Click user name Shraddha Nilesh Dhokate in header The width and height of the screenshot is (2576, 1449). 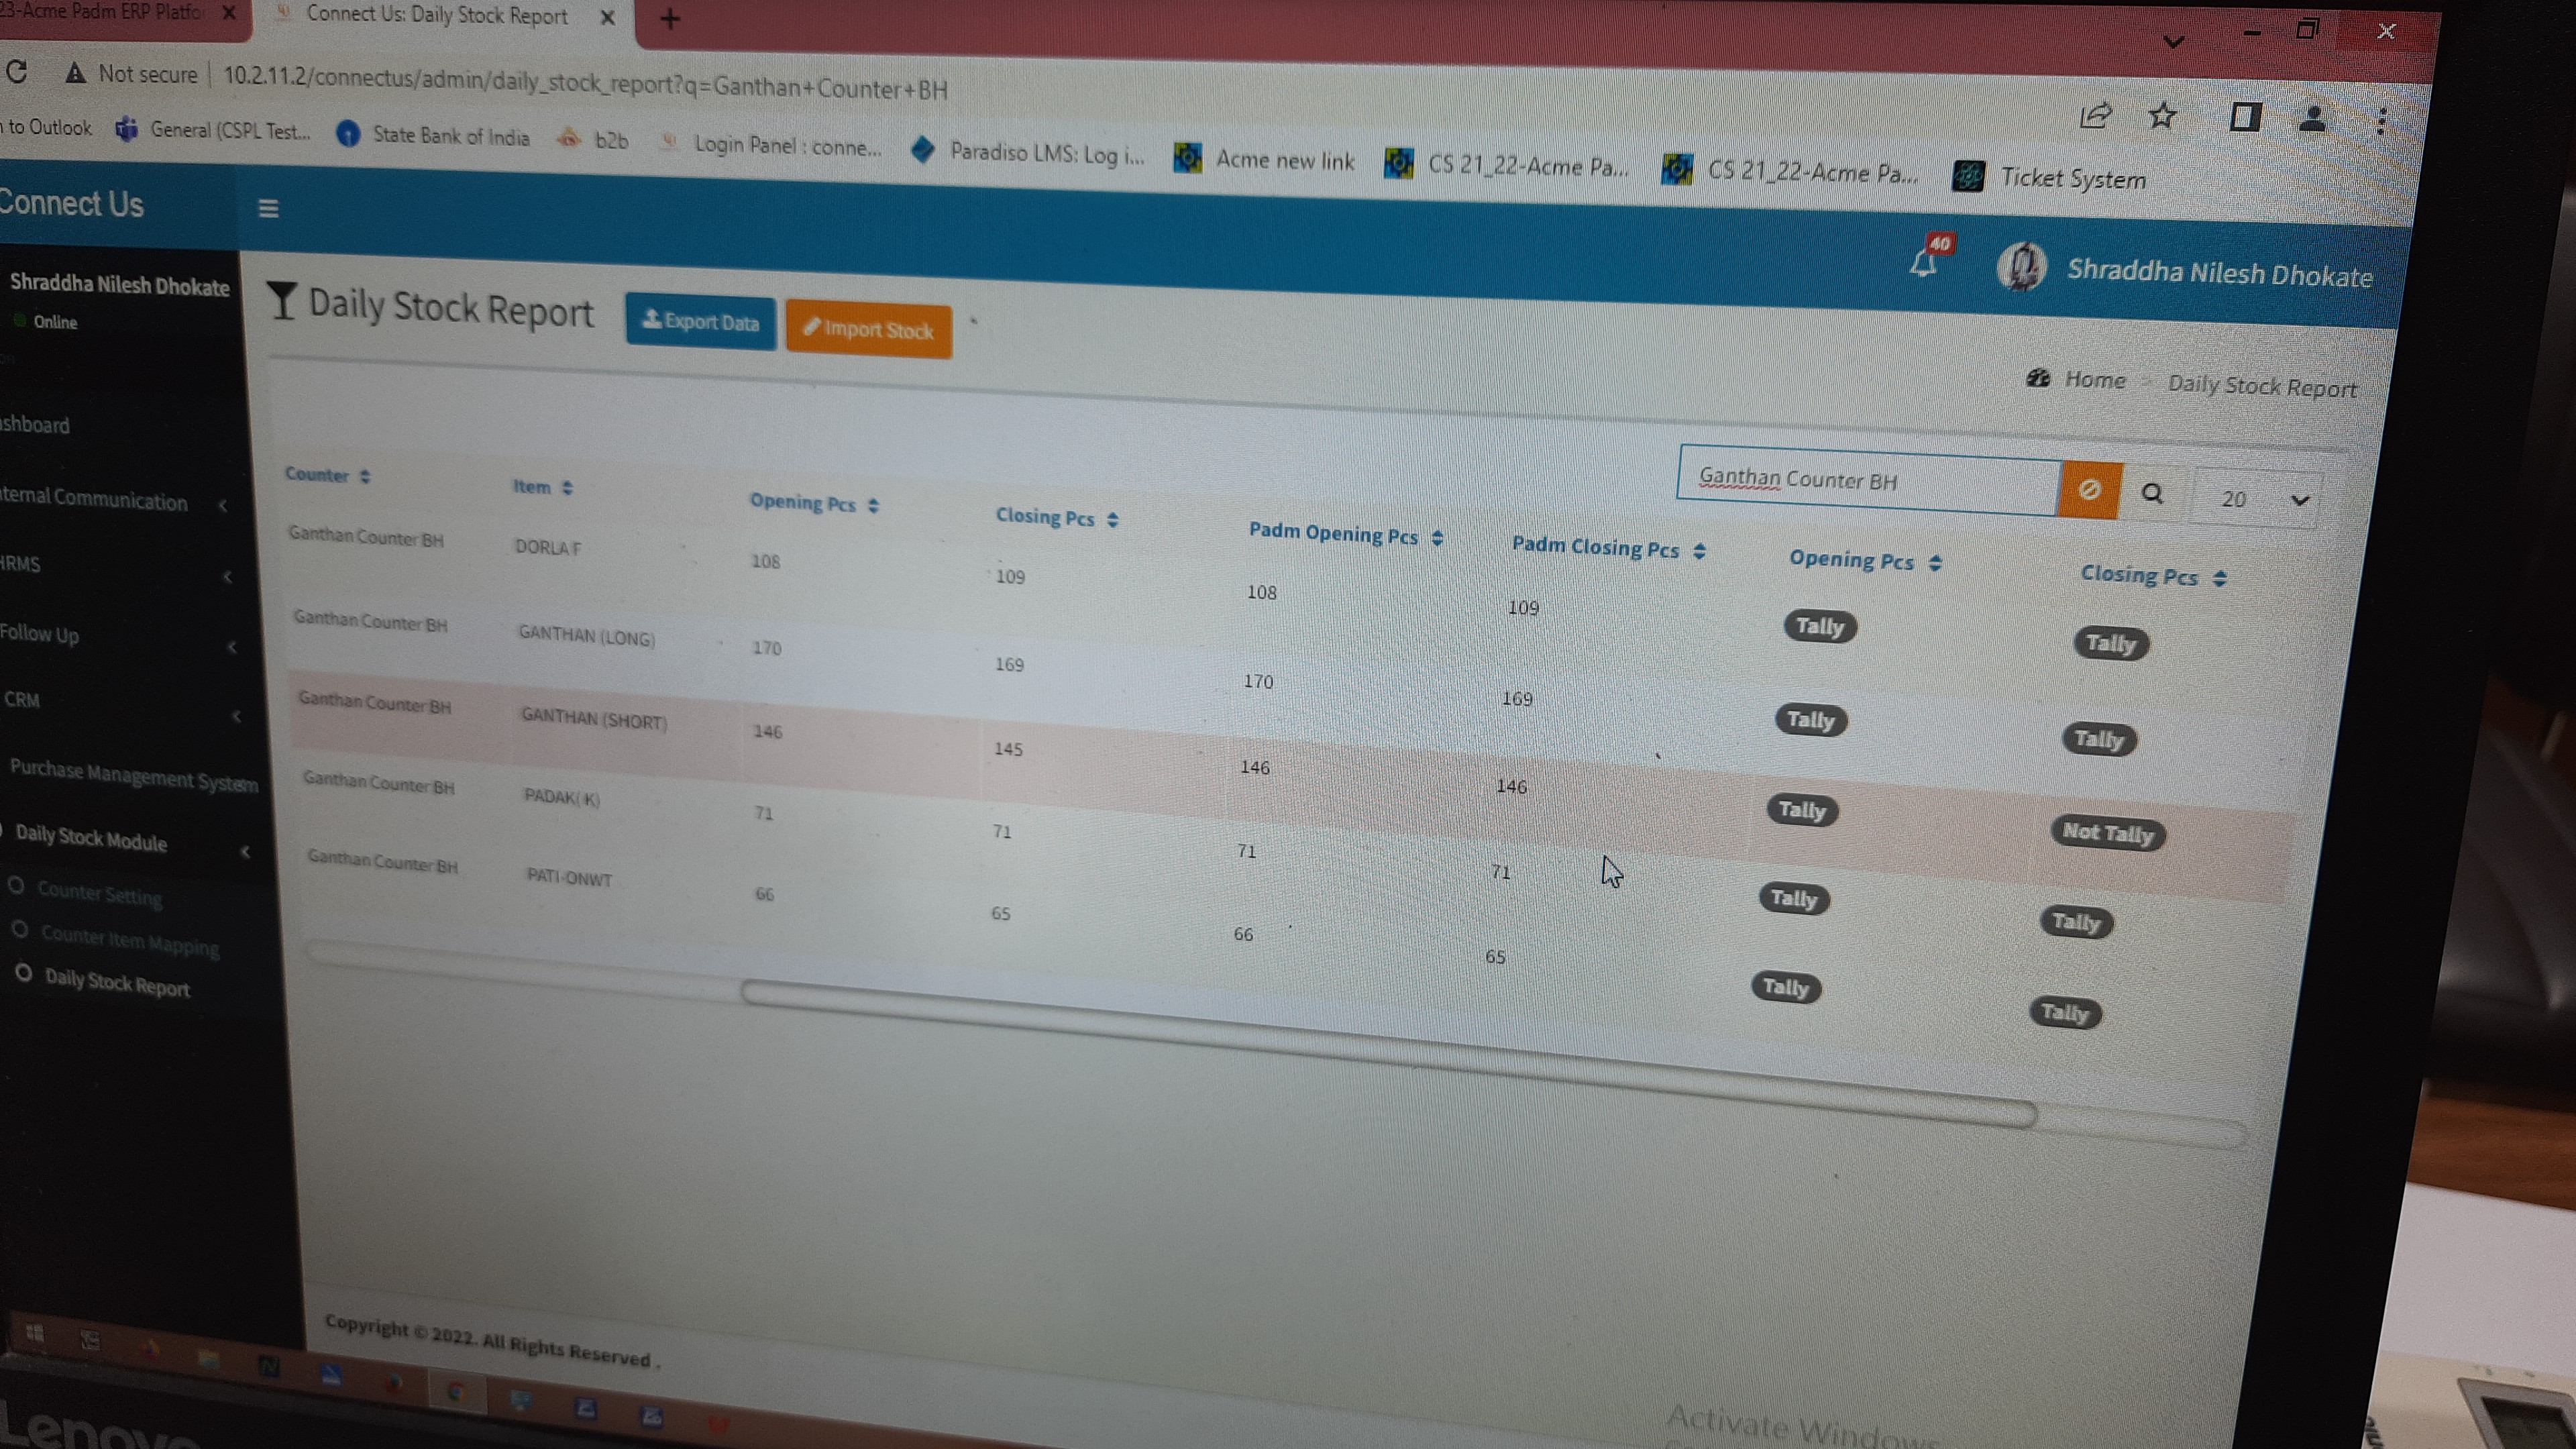click(2219, 273)
